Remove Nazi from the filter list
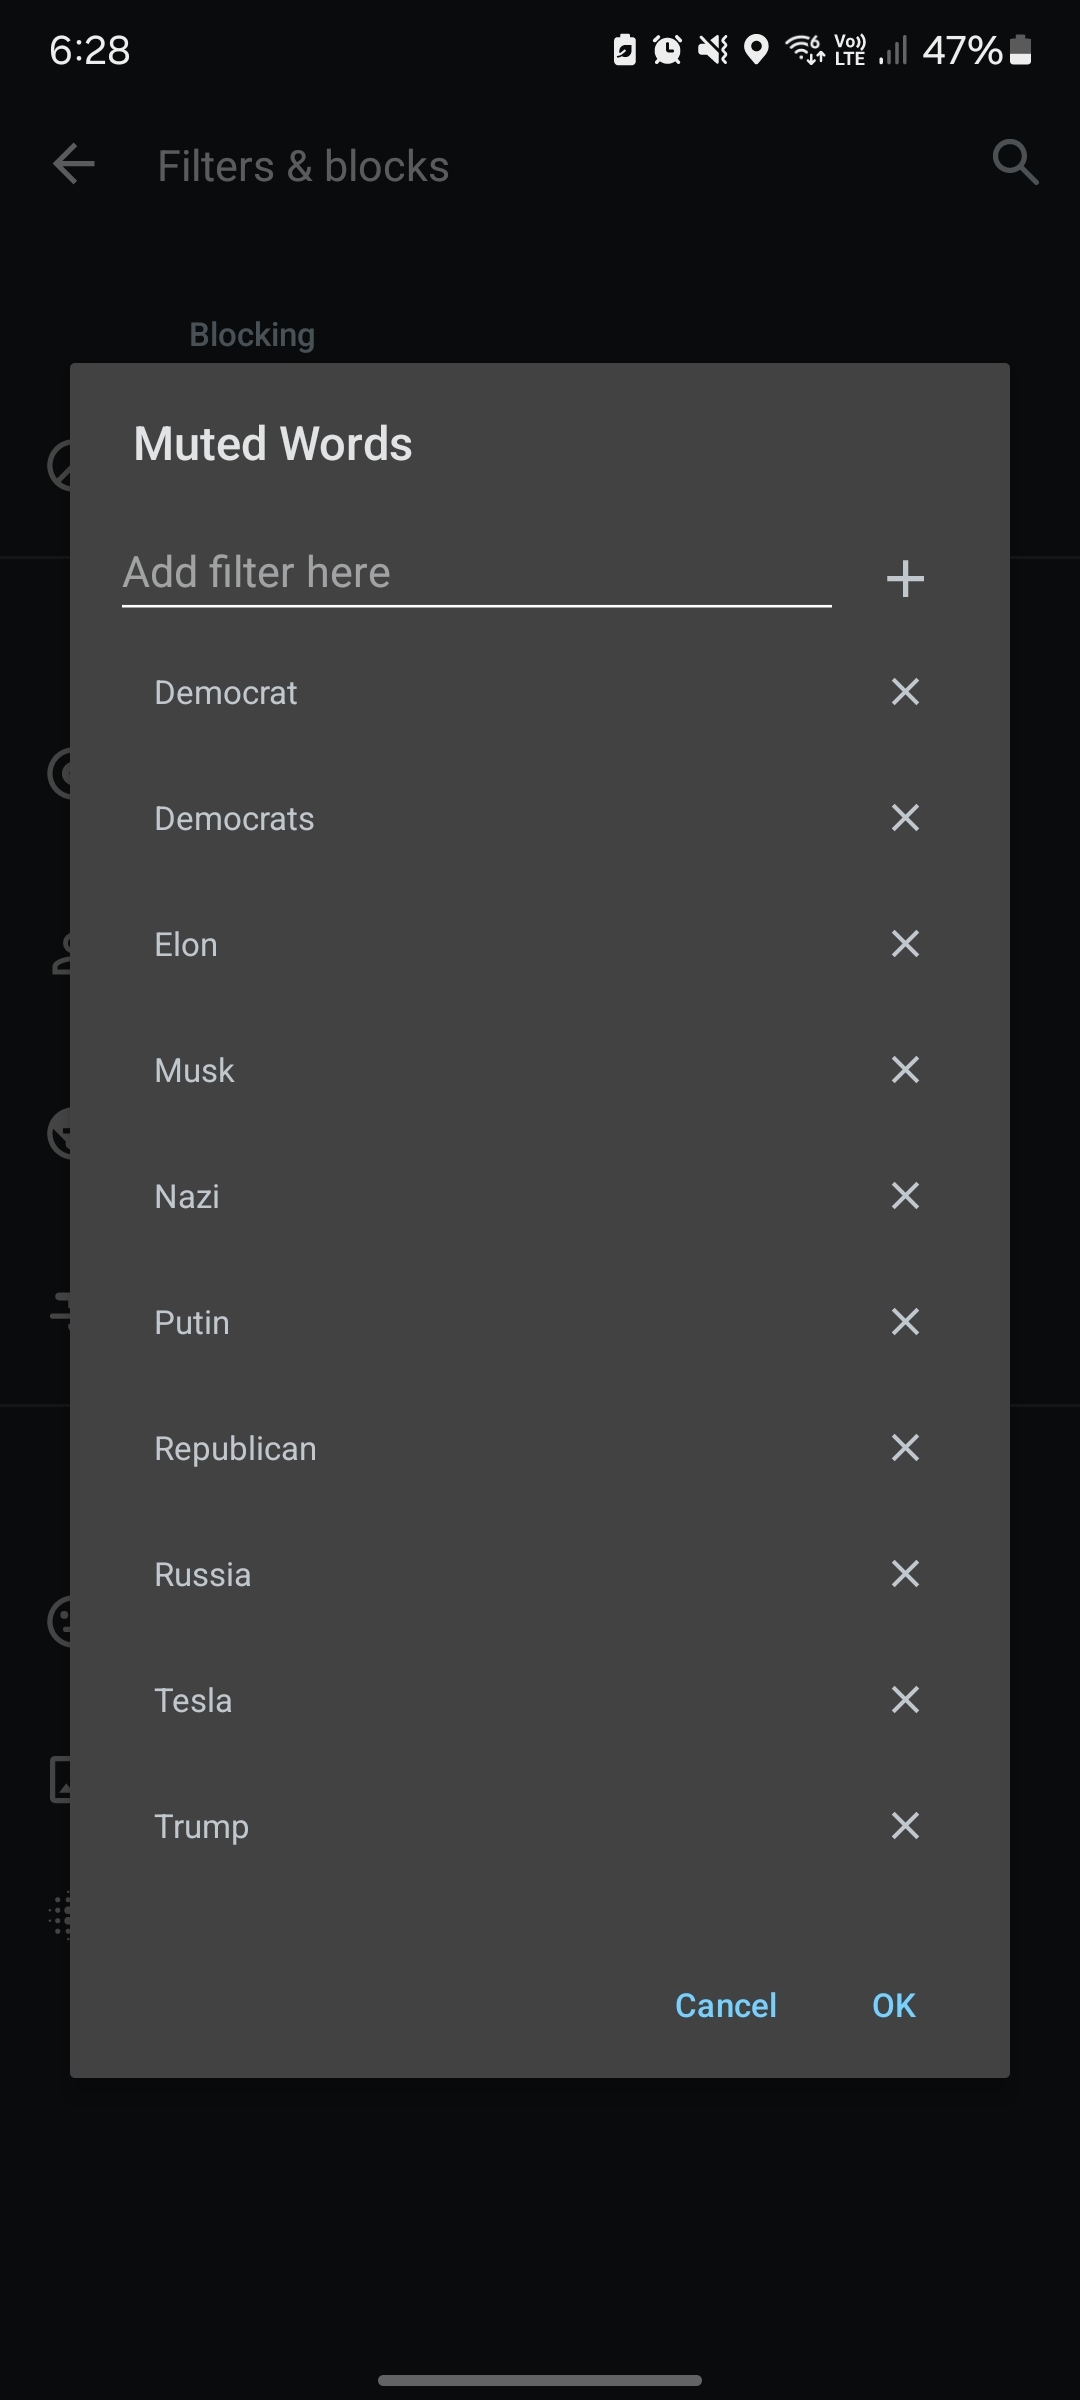 pos(905,1196)
